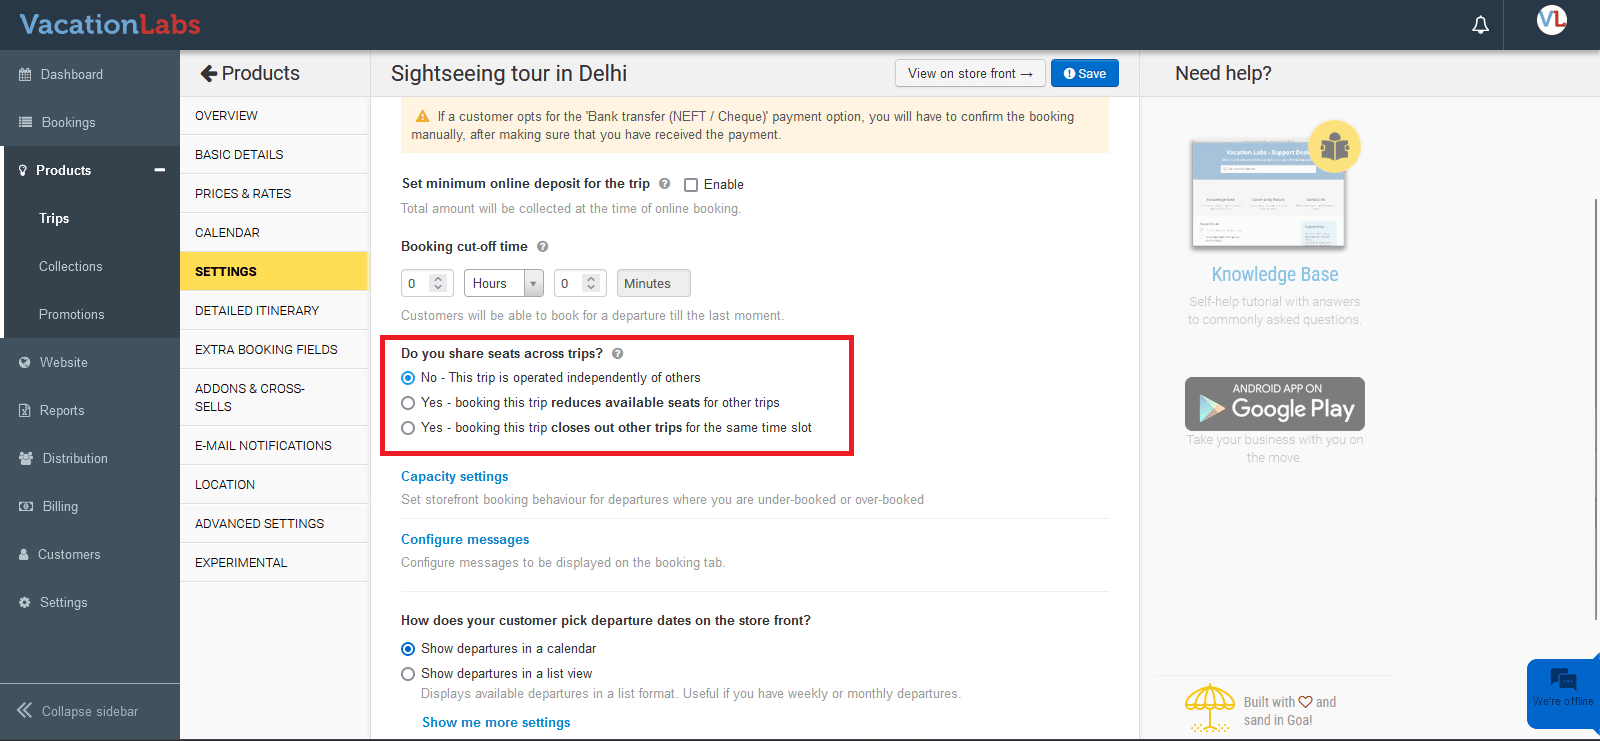Screen dimensions: 1600x741
Task: Click help icon beside minimum online deposit
Action: tap(664, 184)
